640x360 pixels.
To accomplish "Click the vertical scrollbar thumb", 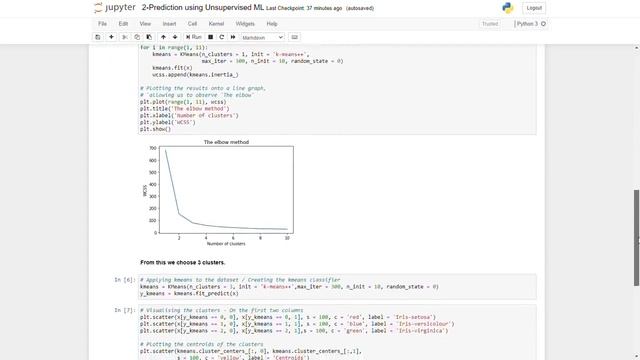I will (x=636, y=238).
